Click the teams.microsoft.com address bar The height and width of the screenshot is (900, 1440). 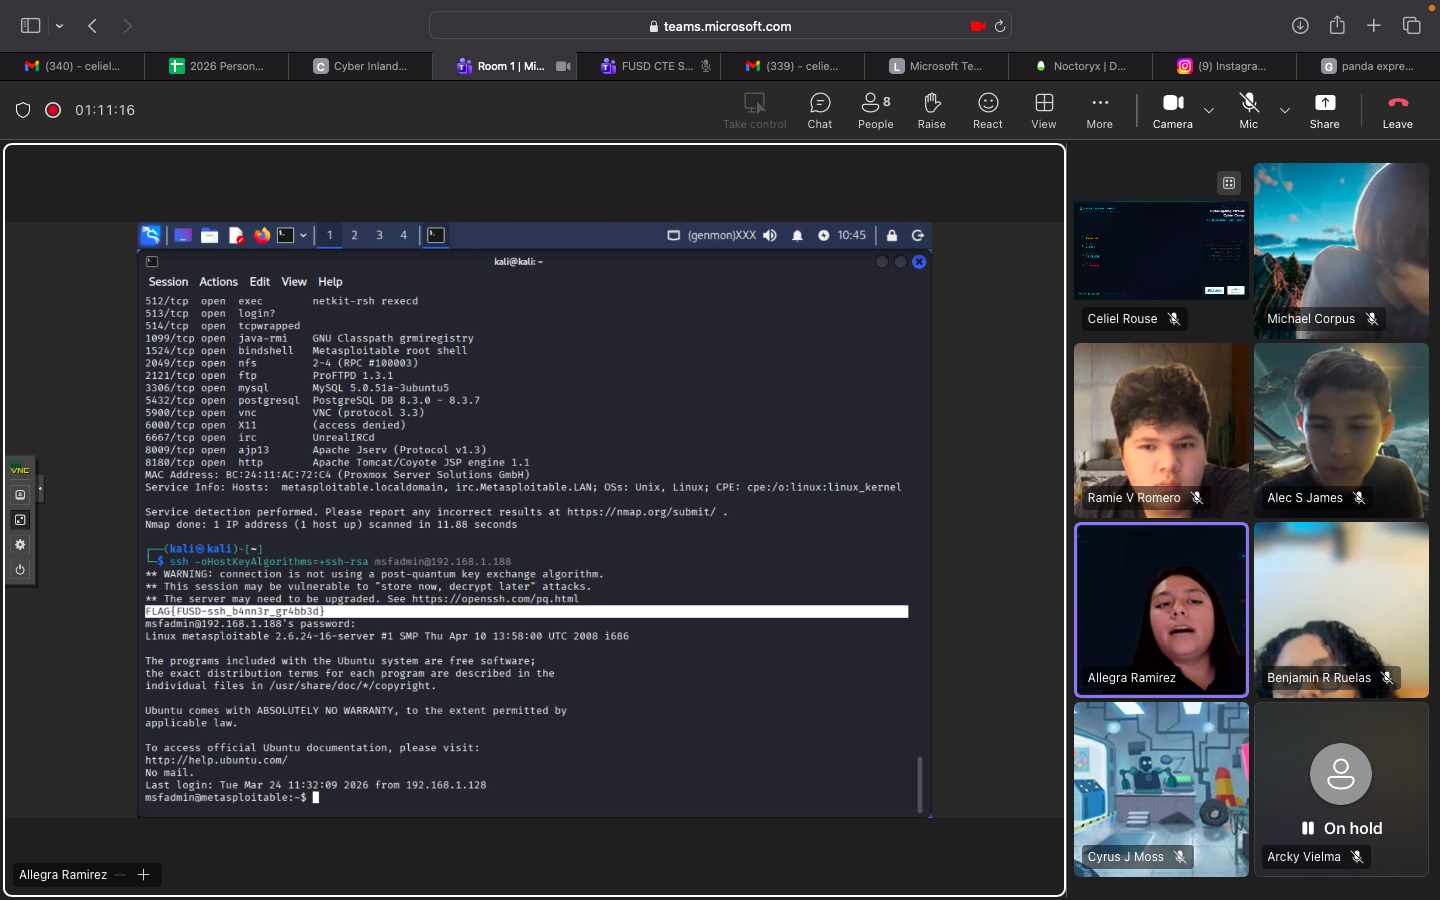point(720,26)
